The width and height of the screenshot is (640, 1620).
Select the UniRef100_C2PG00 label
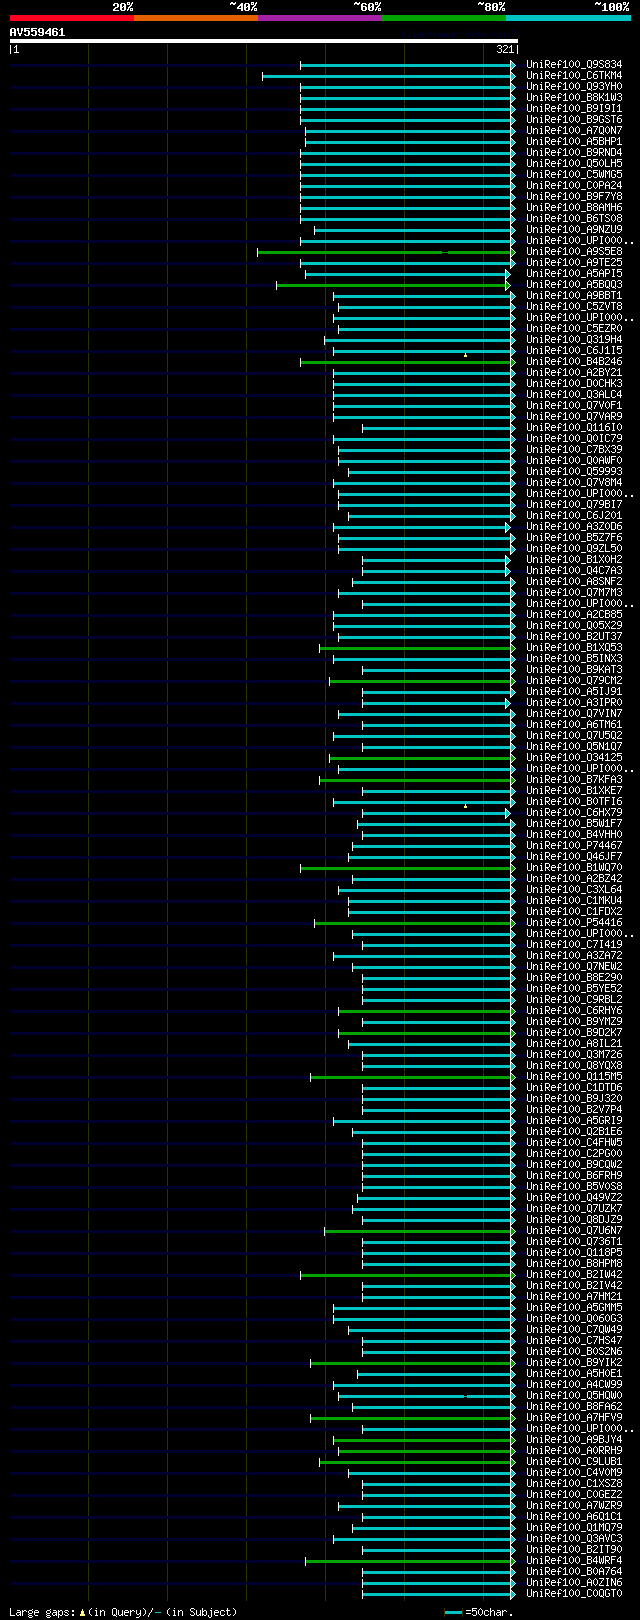(574, 1154)
